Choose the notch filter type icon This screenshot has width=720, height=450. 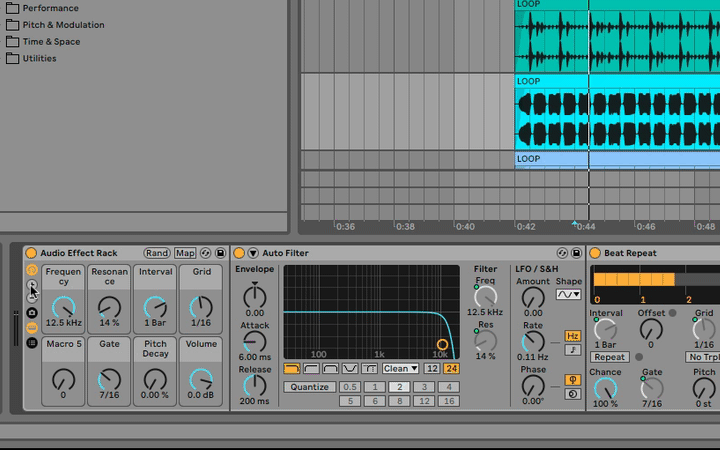pos(350,369)
